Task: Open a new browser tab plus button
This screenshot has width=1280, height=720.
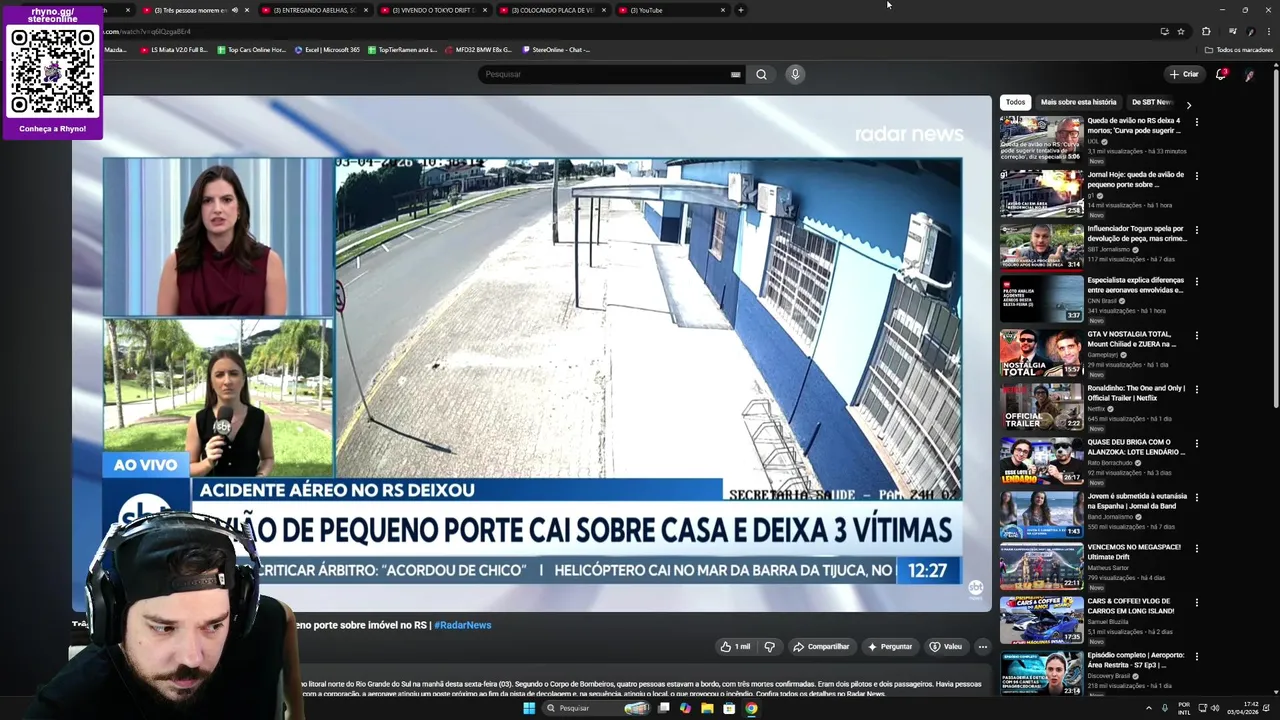Action: tap(741, 10)
